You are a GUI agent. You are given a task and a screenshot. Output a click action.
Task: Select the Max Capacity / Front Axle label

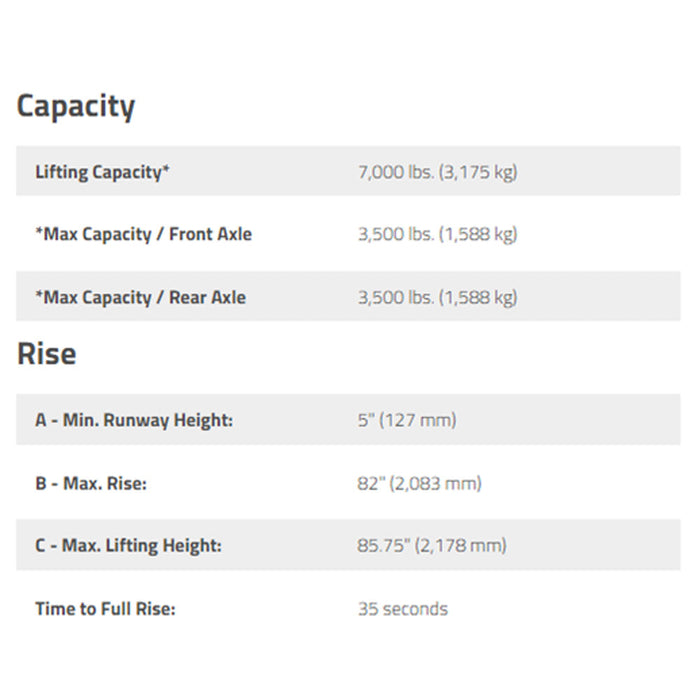[x=143, y=234]
